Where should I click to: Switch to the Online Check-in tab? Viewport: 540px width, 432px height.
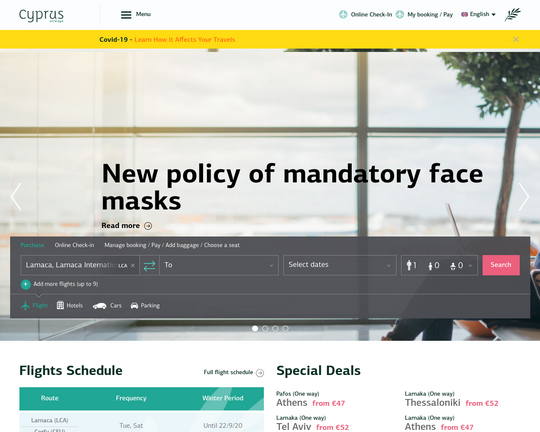pyautogui.click(x=74, y=245)
